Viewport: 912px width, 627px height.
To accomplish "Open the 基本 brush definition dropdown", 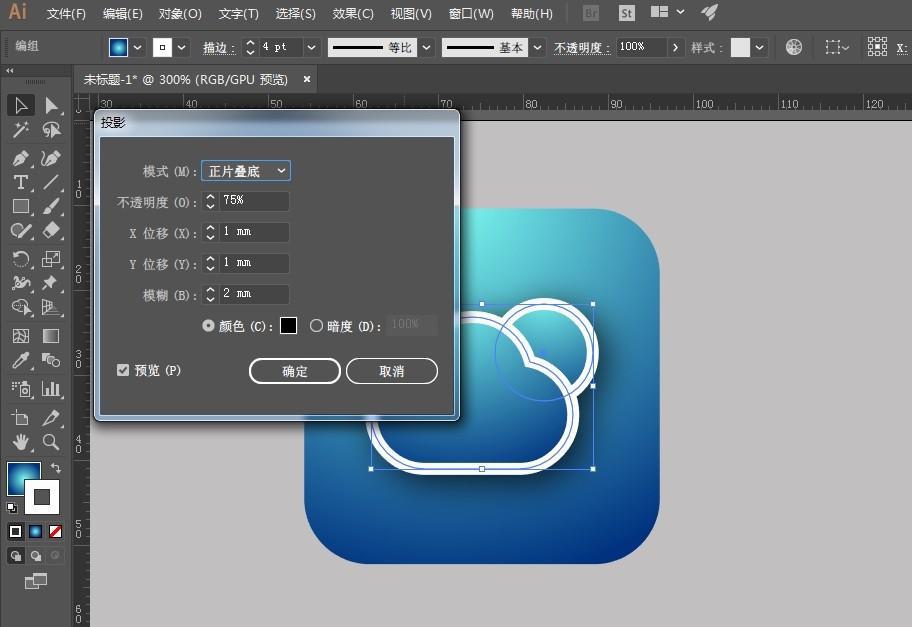I will pos(537,48).
